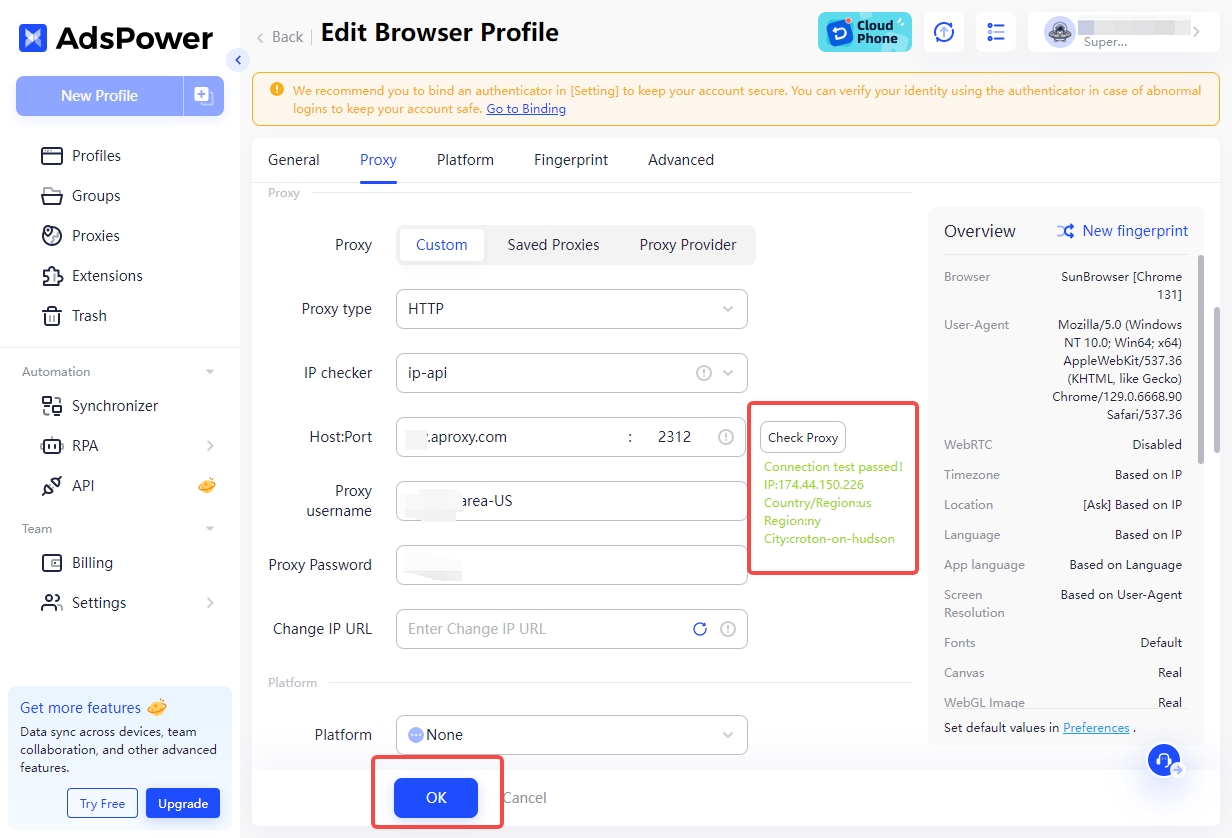Viewport: 1232px width, 838px height.
Task: Open the Platform None dropdown
Action: click(x=572, y=735)
